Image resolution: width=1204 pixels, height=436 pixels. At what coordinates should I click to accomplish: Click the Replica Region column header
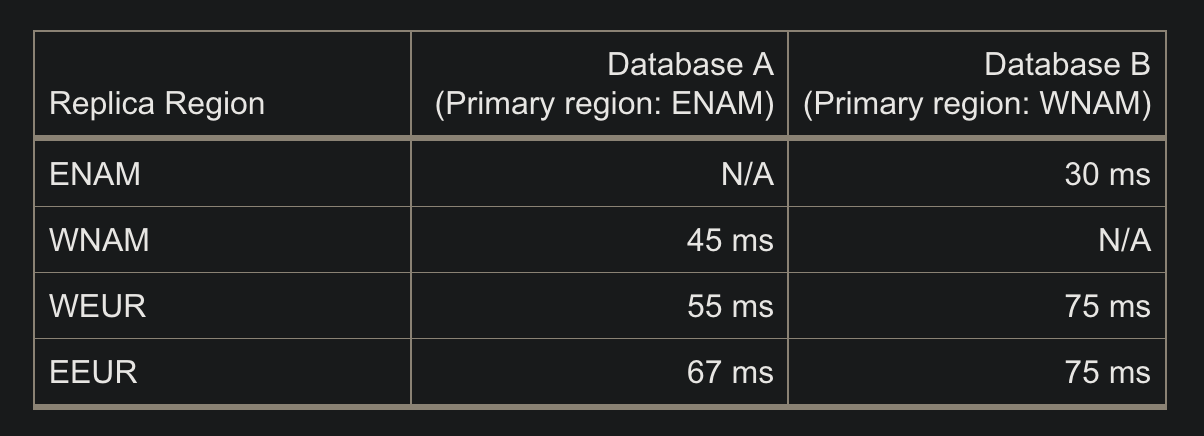(x=222, y=84)
